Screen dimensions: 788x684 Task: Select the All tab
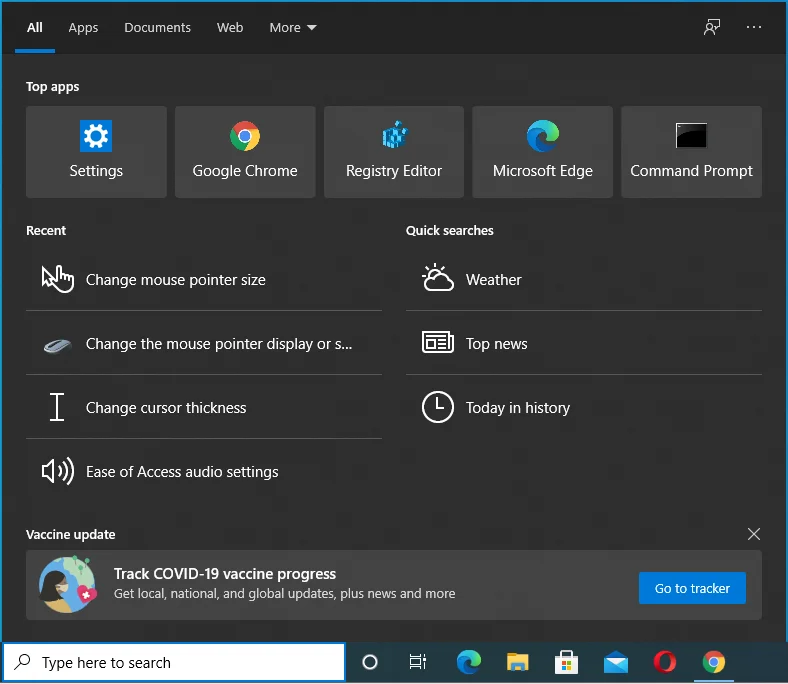(x=35, y=28)
